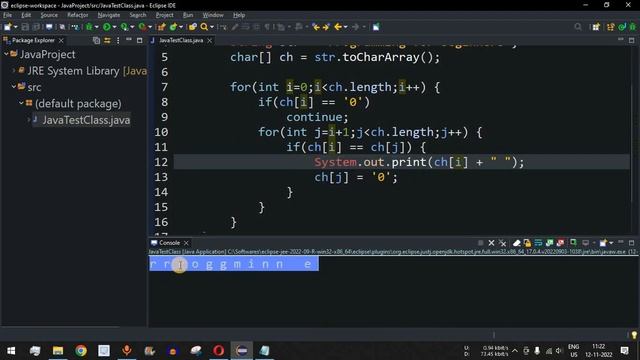
Task: Open a new console view icon
Action: click(x=603, y=243)
